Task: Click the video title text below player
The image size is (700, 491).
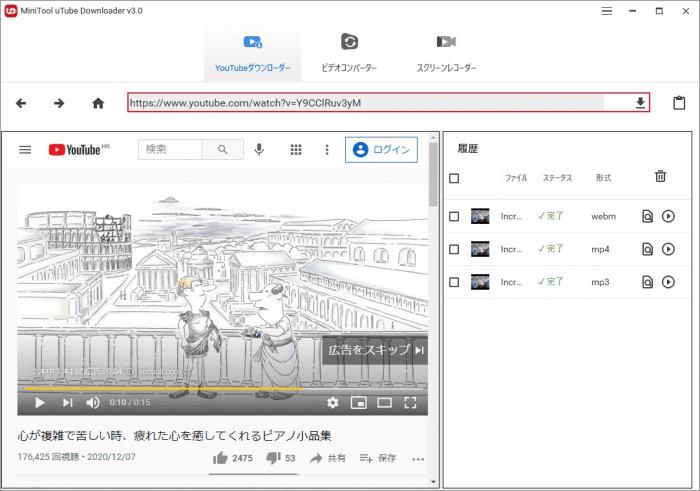Action: point(175,436)
